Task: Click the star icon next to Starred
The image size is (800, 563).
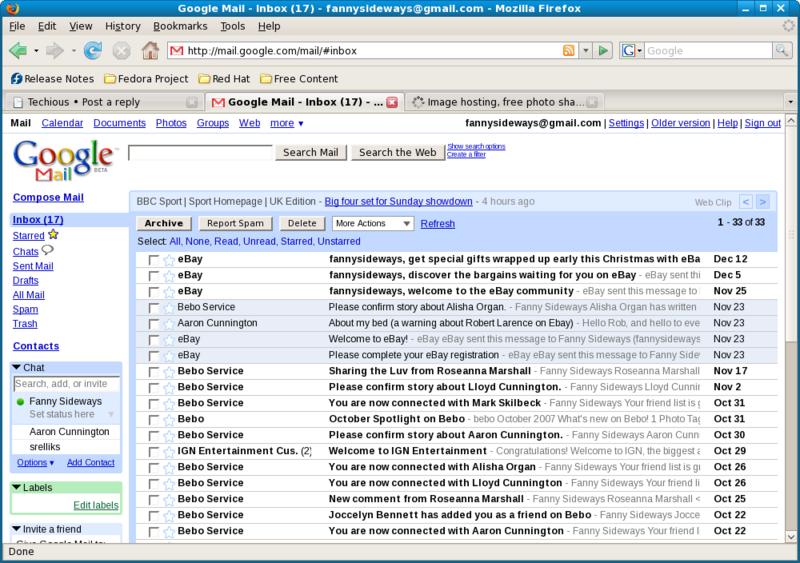Action: (54, 235)
